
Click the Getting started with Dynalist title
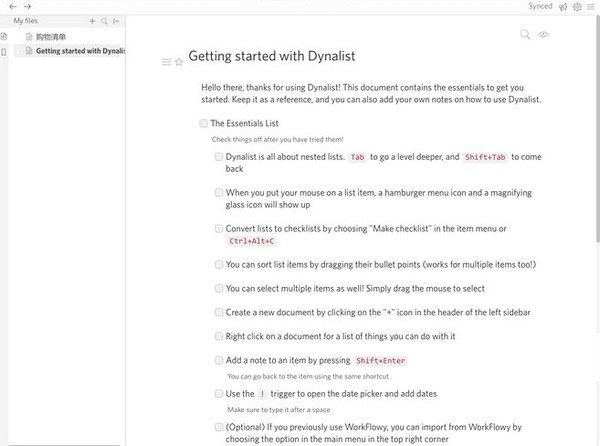click(x=271, y=56)
